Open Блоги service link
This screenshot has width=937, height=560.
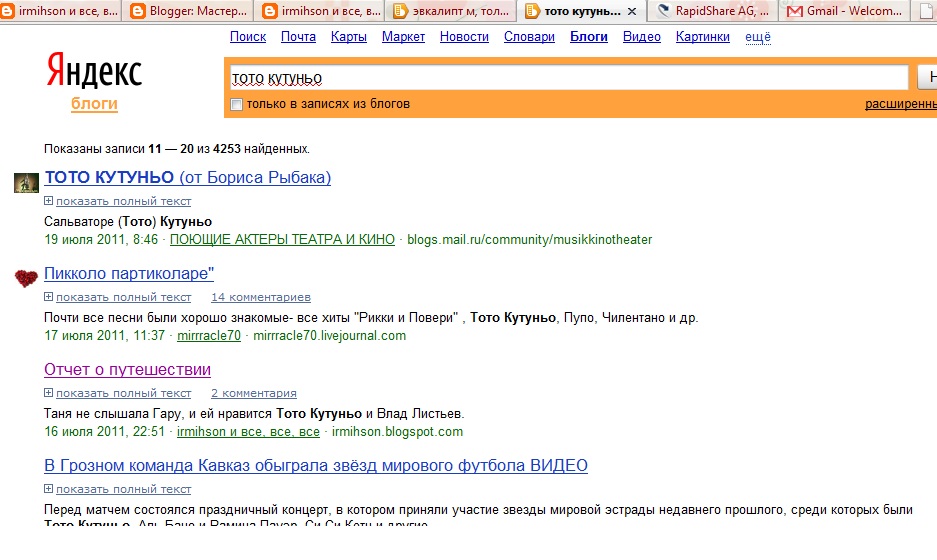click(x=589, y=37)
